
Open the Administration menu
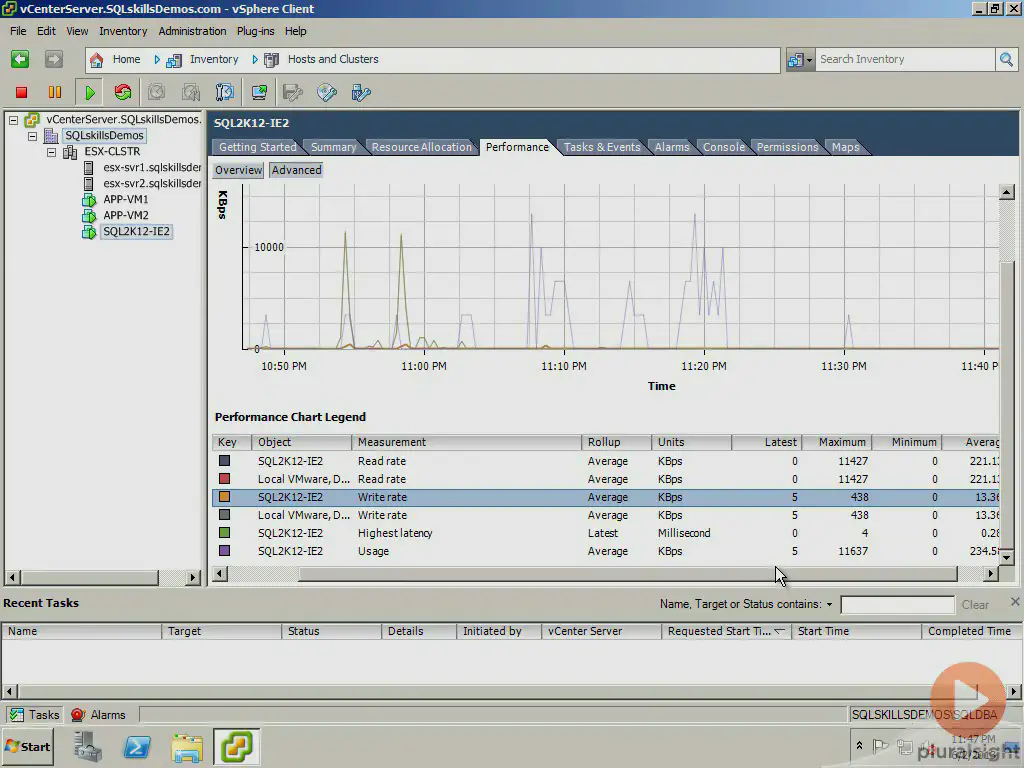(192, 31)
